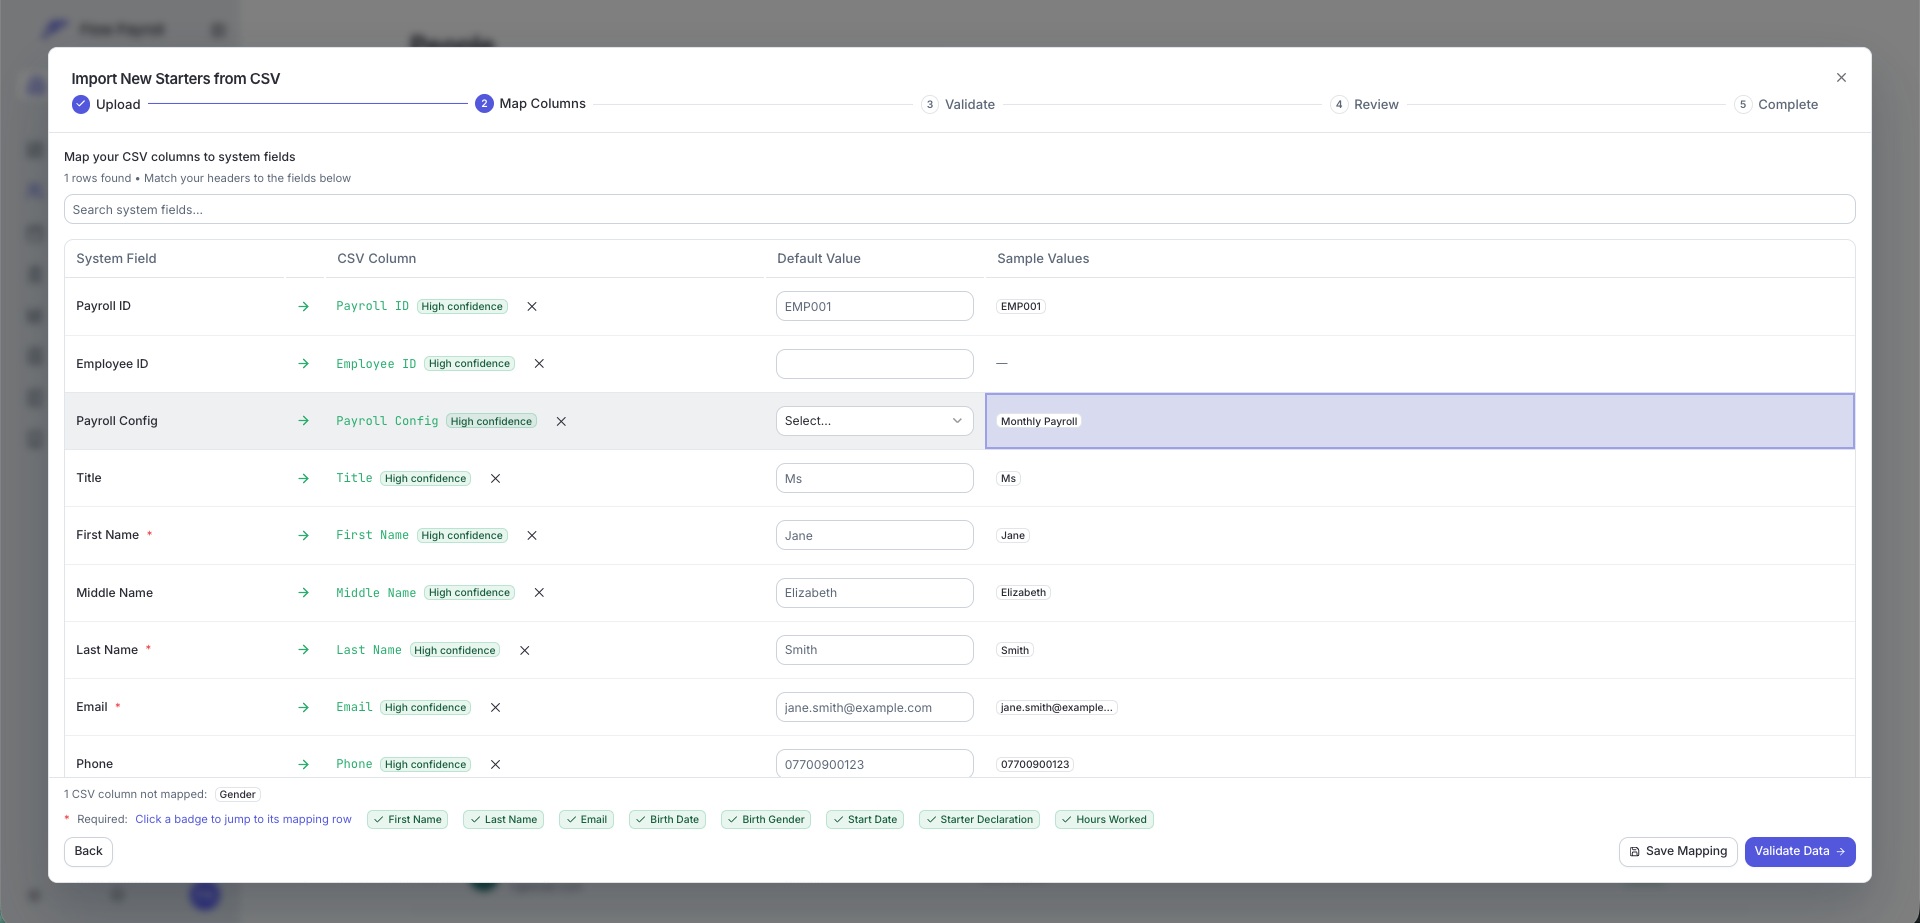This screenshot has height=923, width=1920.
Task: Go to the Upload step
Action: click(107, 104)
